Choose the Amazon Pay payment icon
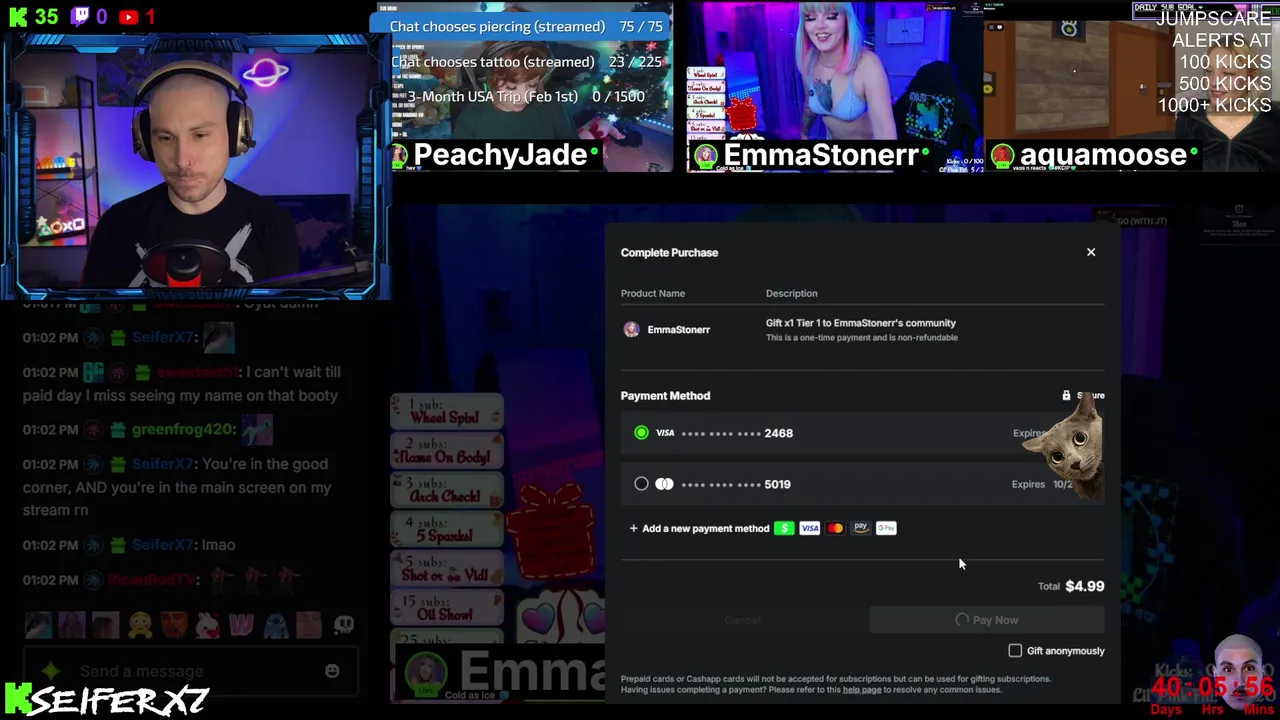Image resolution: width=1280 pixels, height=720 pixels. tap(861, 528)
